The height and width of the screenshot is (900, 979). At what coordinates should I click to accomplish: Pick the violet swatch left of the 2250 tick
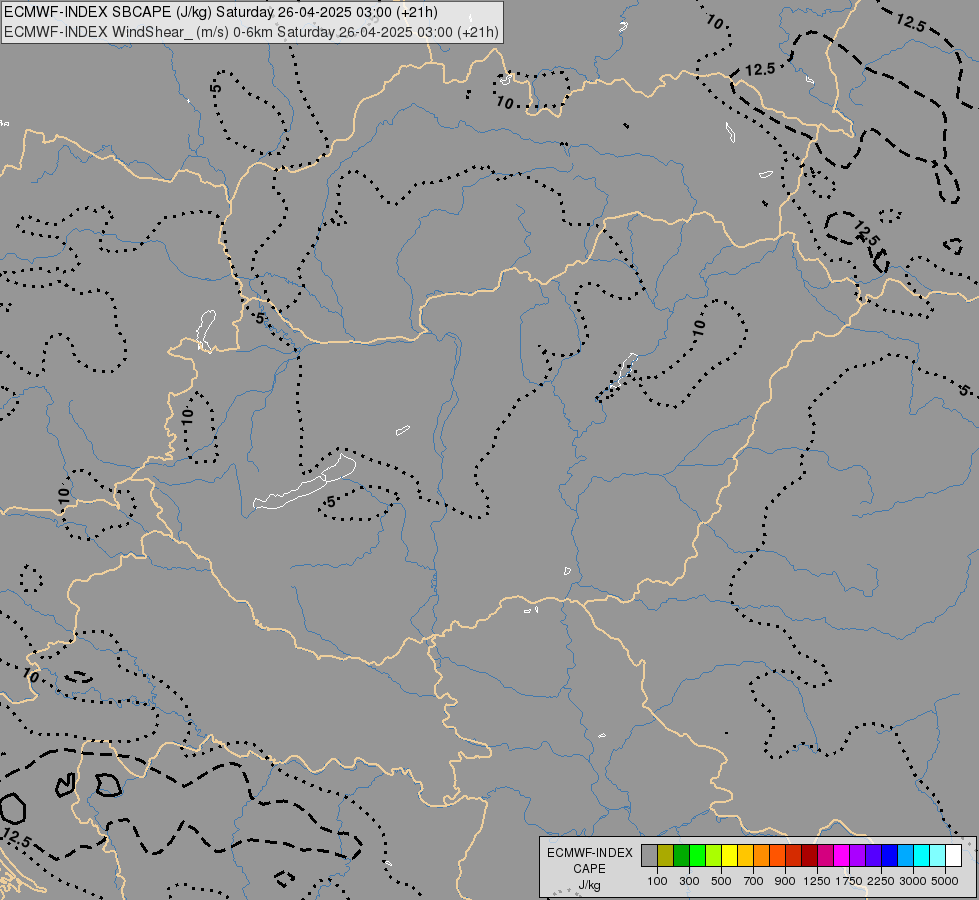point(873,855)
